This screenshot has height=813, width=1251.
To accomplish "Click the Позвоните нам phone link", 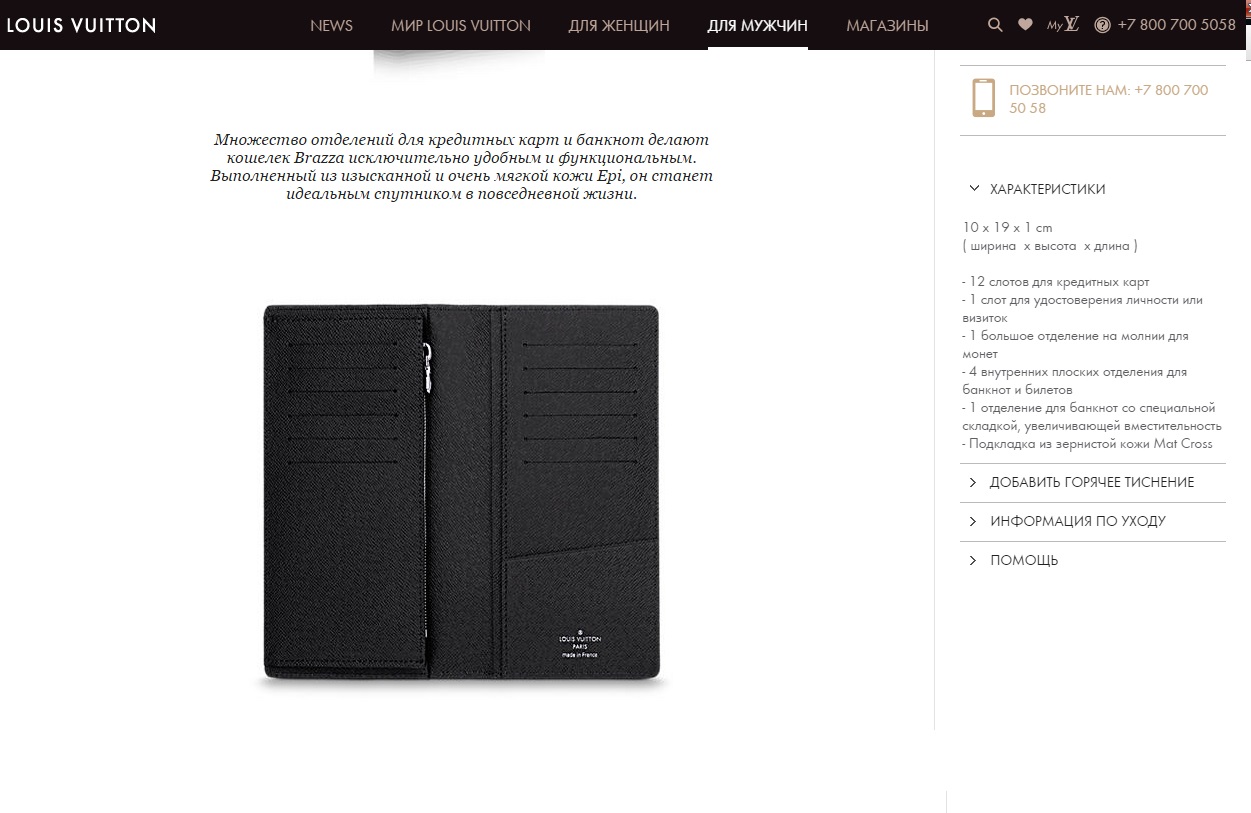I will 1108,99.
